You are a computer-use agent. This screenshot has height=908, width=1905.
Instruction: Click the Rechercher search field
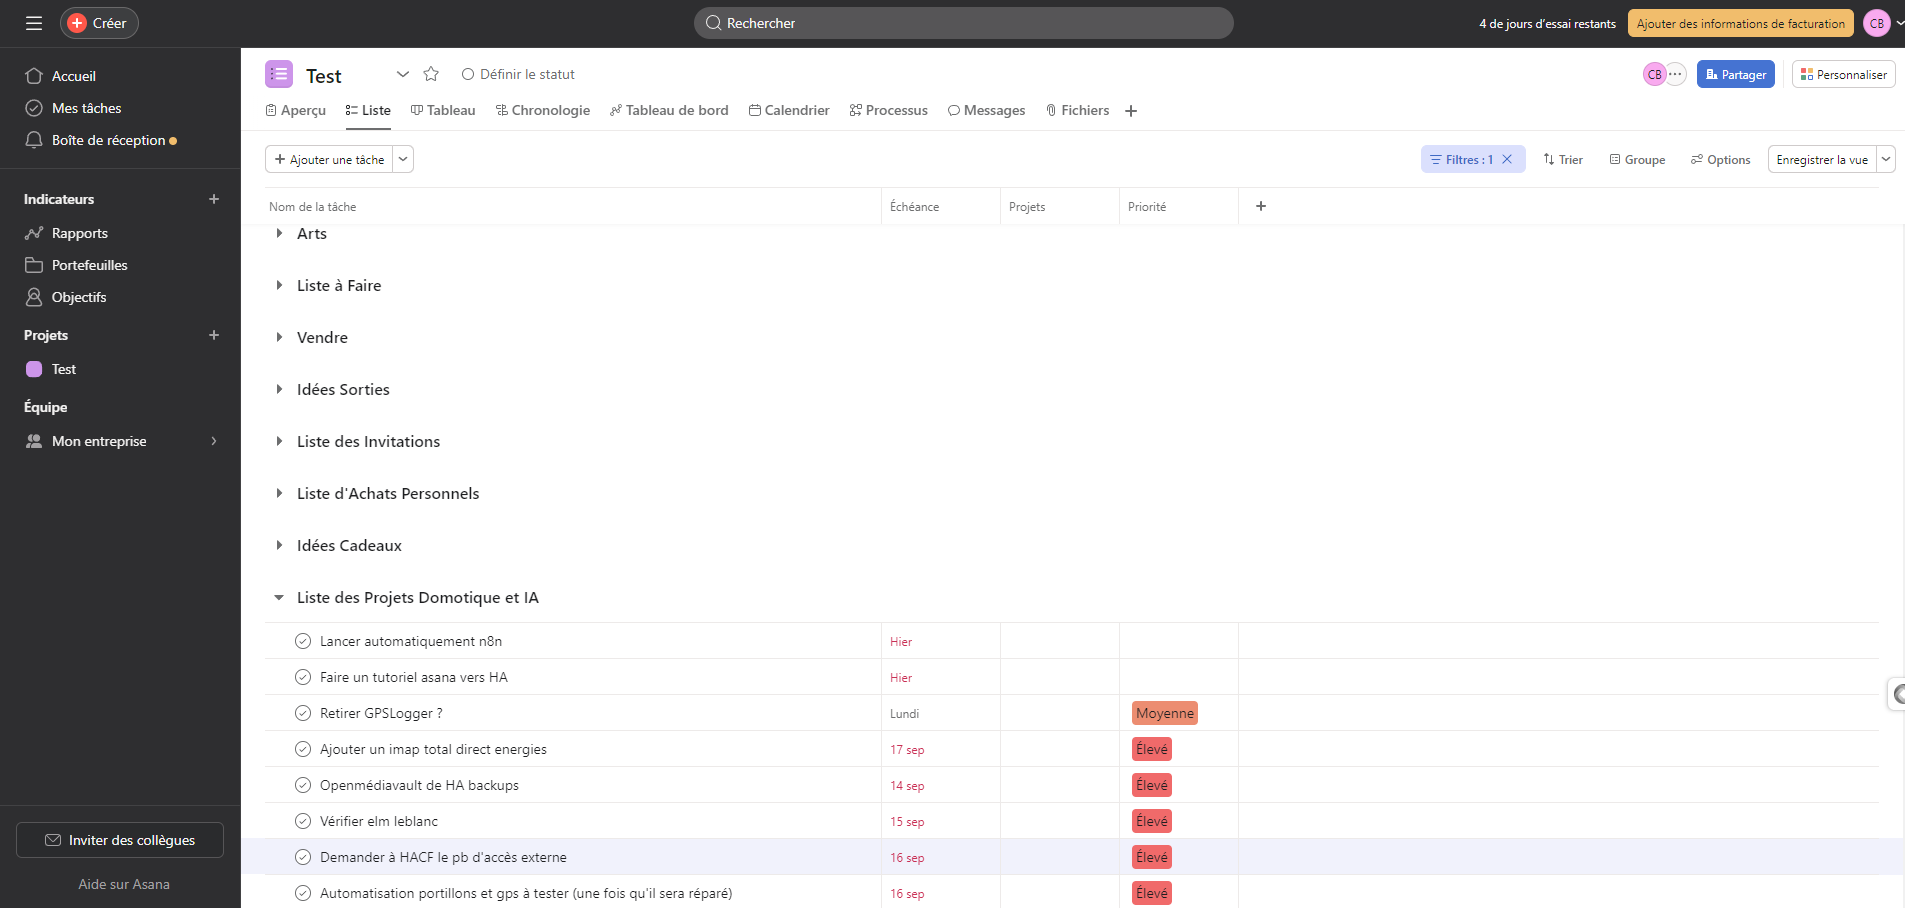(x=963, y=23)
